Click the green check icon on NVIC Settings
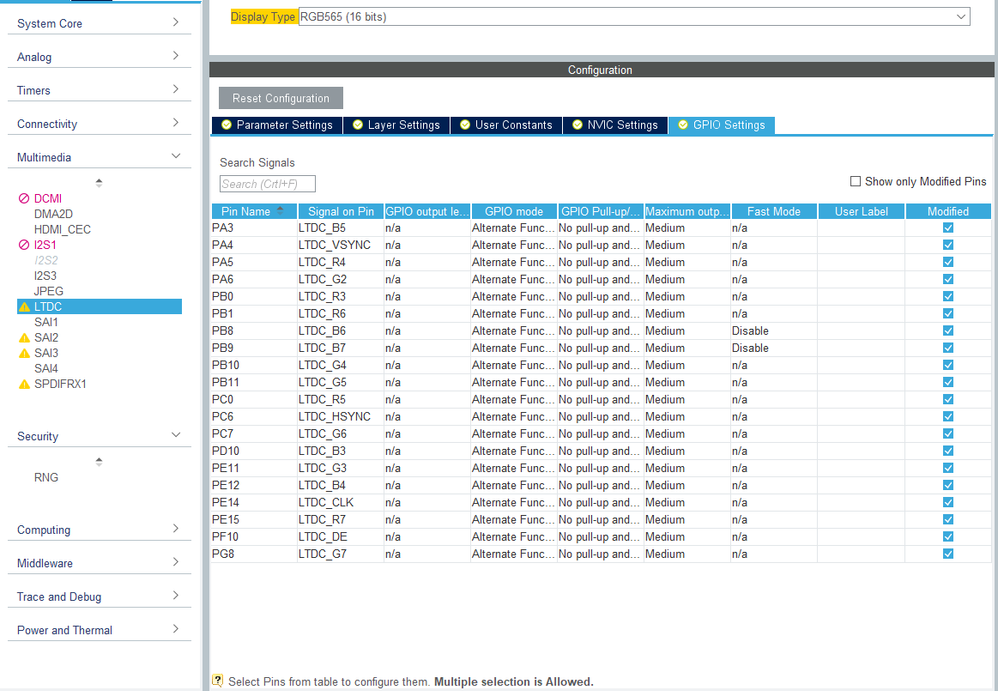 (577, 125)
